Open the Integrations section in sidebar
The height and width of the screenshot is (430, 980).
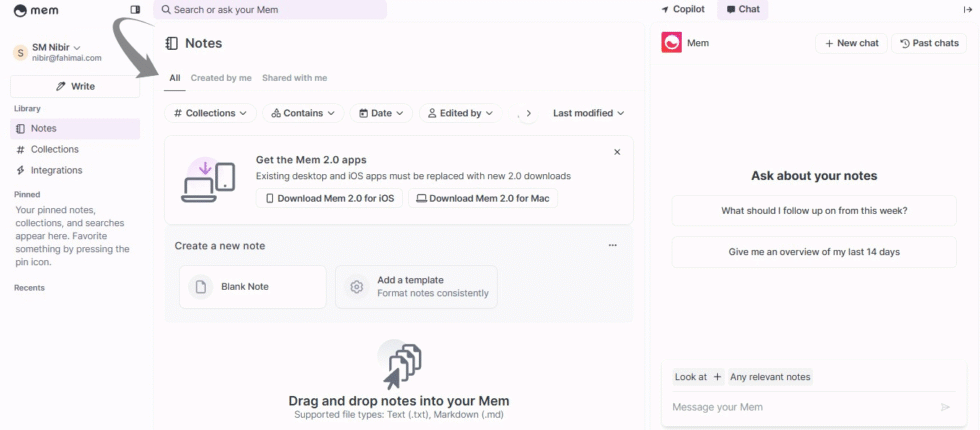pos(56,170)
